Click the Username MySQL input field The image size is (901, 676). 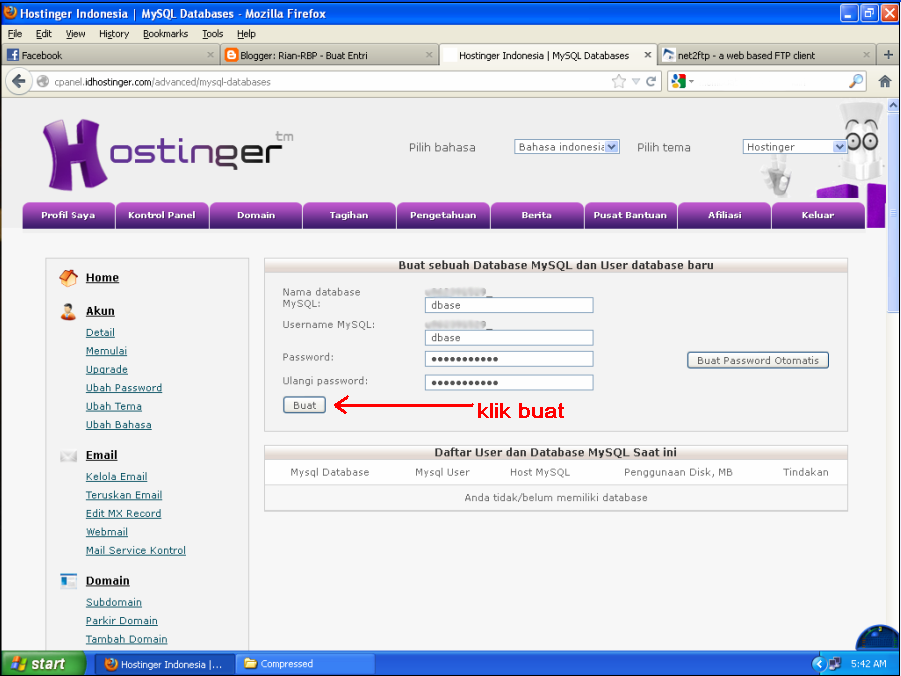509,338
